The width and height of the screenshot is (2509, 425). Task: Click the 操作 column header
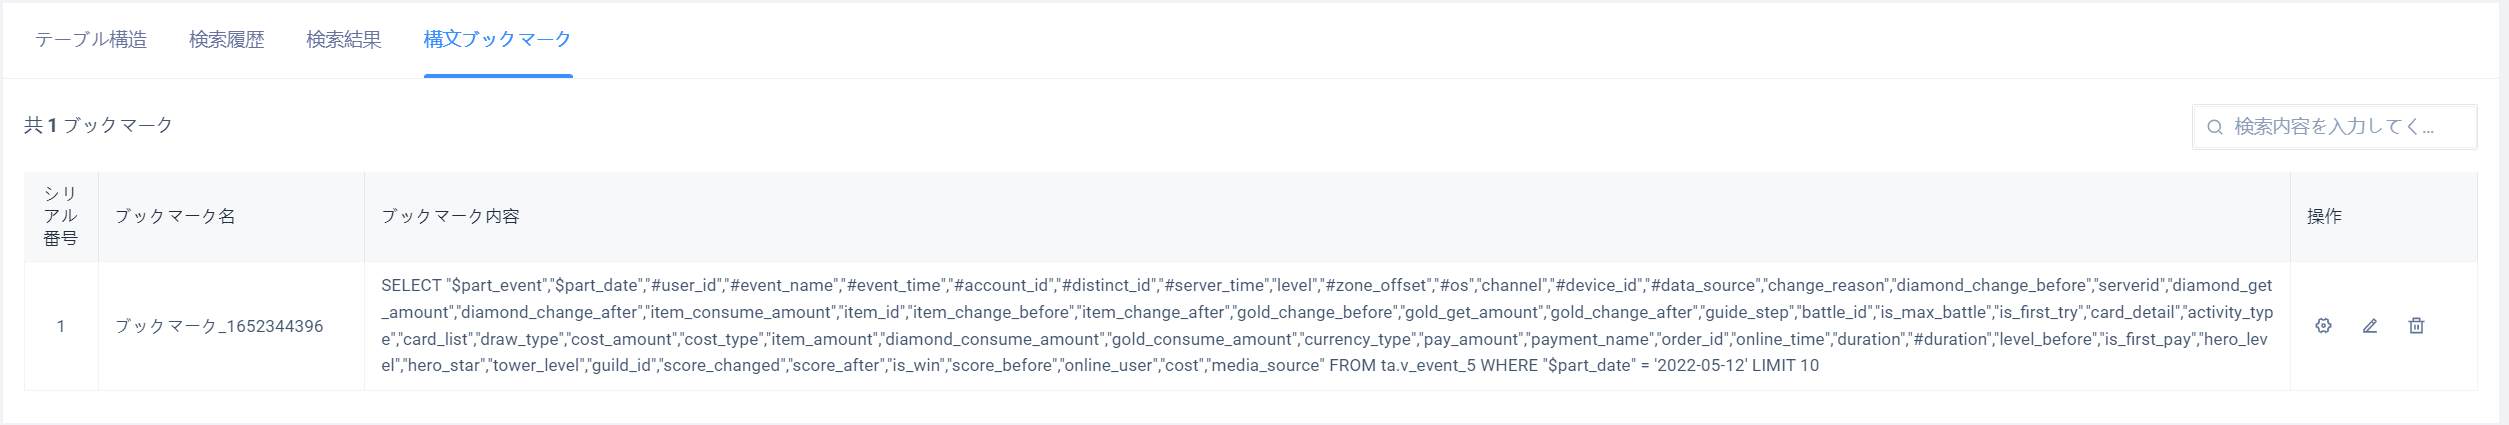[2324, 216]
